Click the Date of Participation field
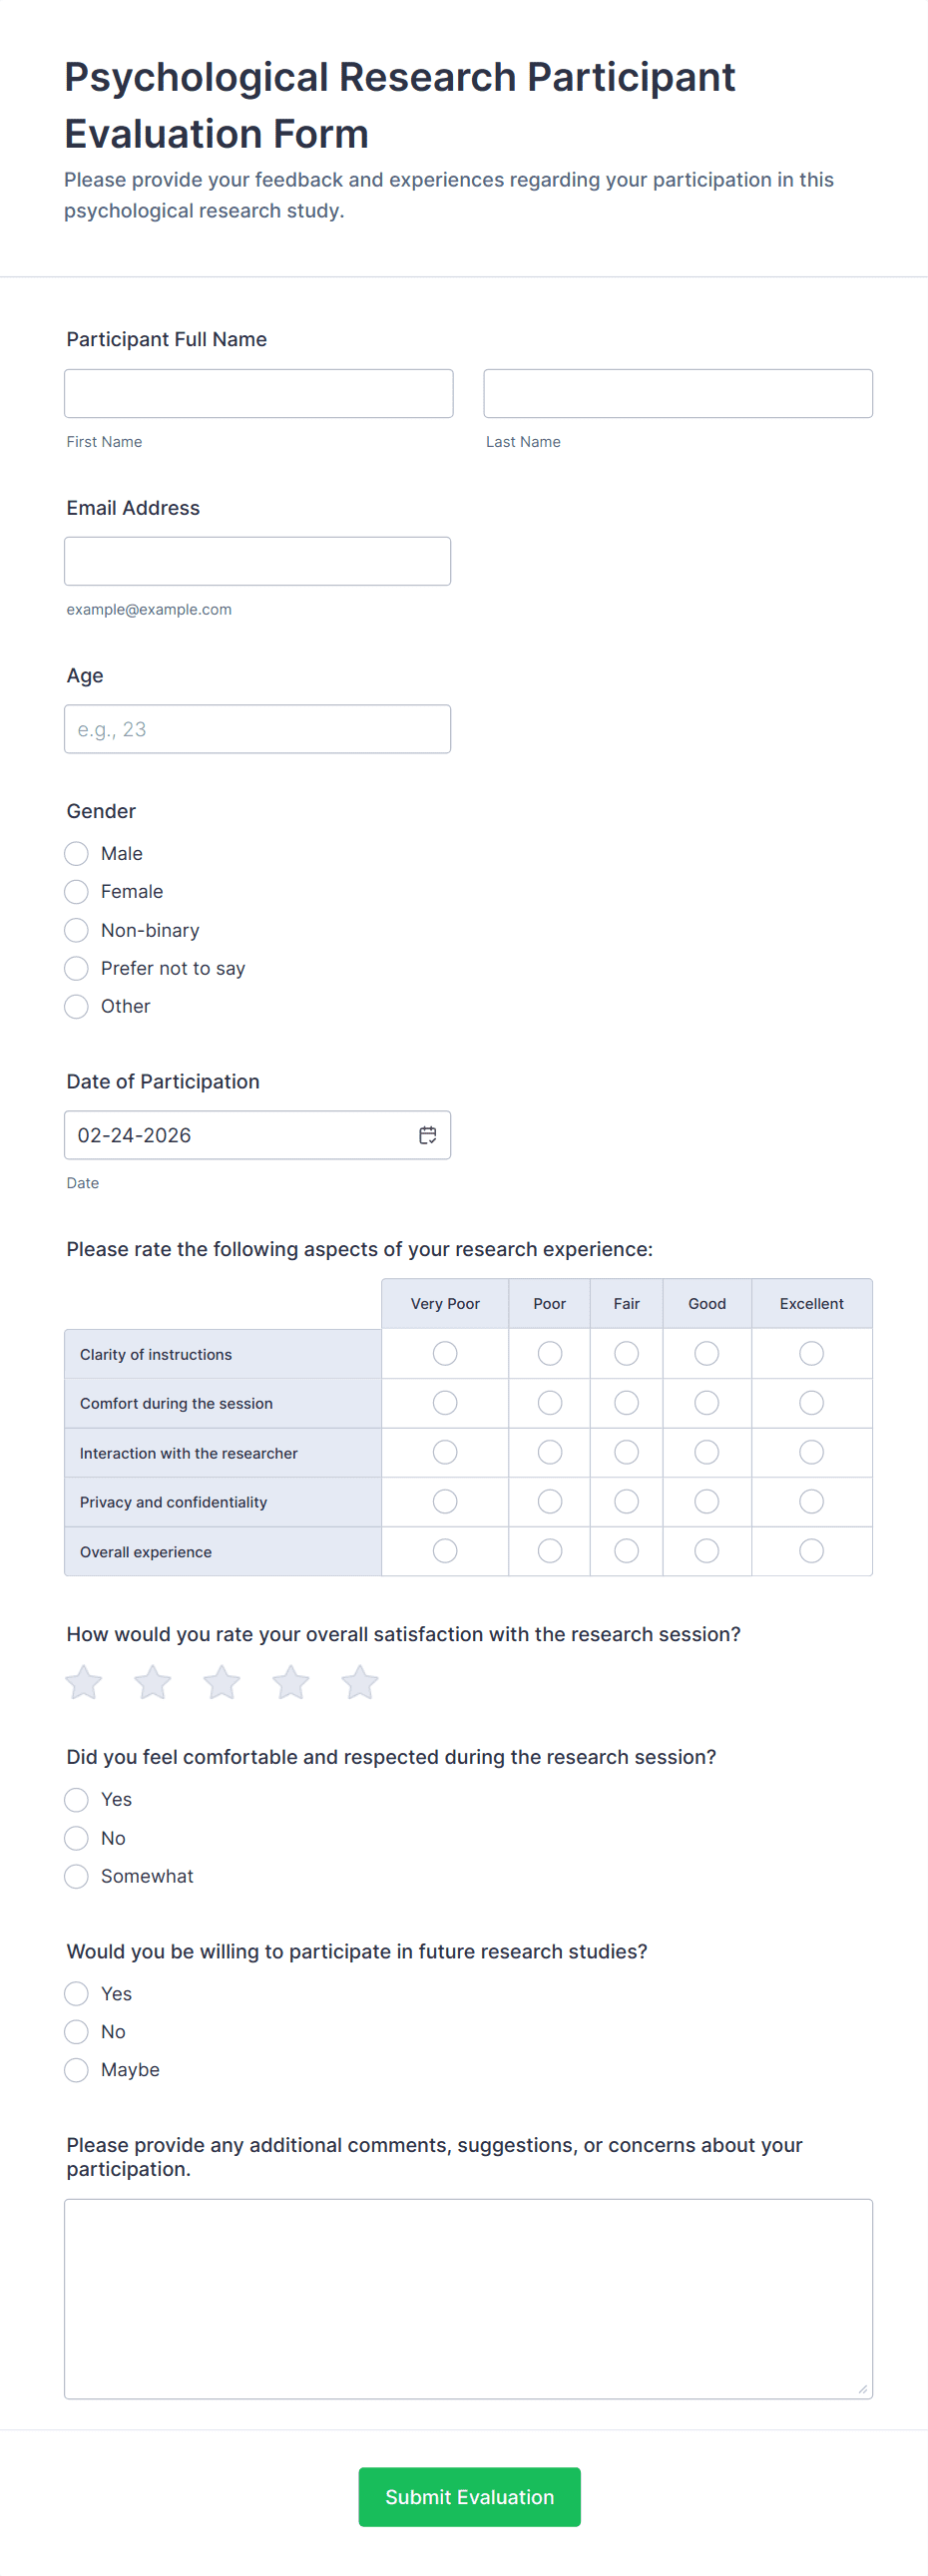The width and height of the screenshot is (928, 2576). [240, 1135]
